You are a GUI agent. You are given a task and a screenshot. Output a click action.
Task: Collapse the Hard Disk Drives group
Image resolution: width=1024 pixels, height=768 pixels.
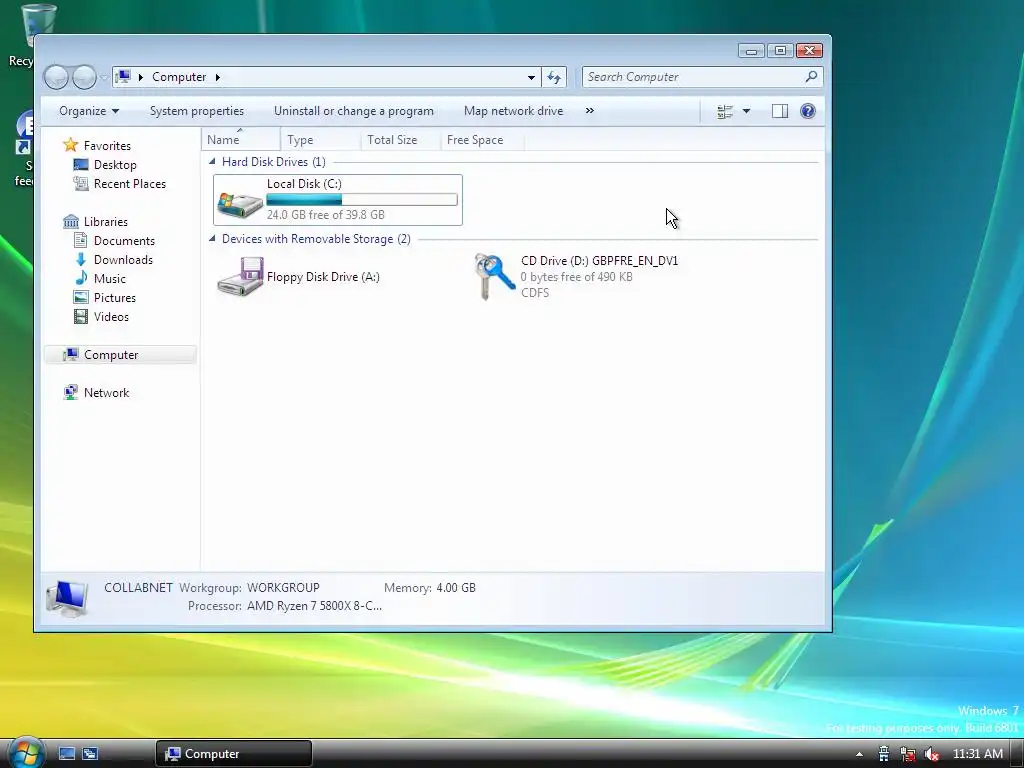[x=212, y=161]
